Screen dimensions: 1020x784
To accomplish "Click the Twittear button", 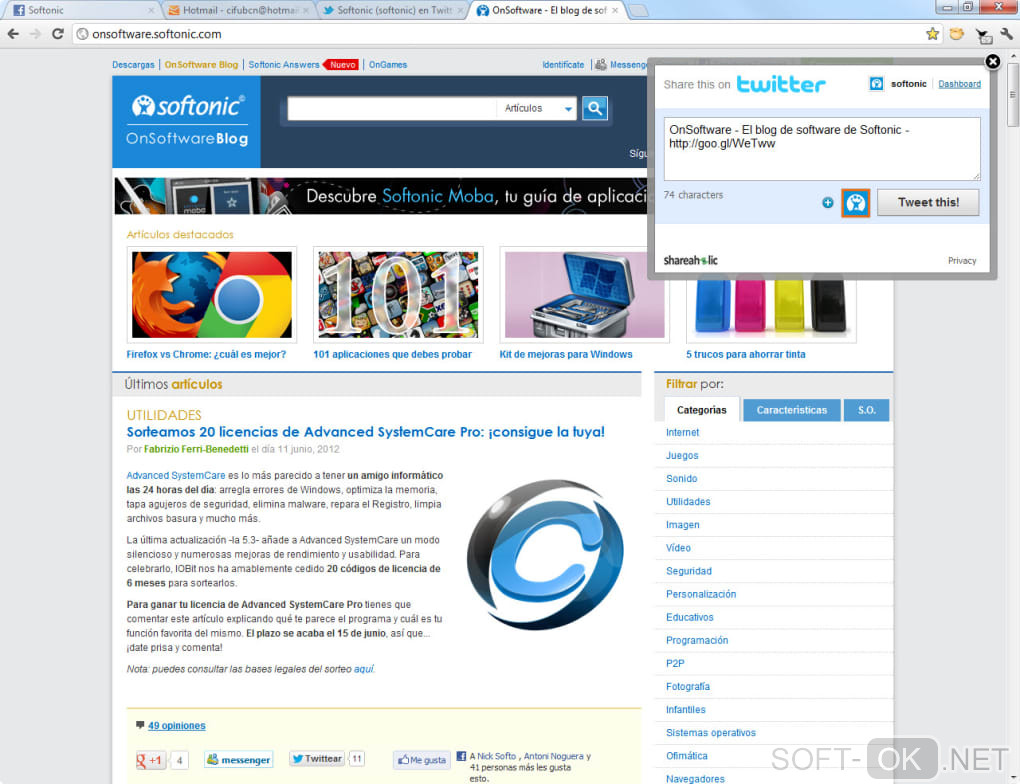I will pos(317,759).
